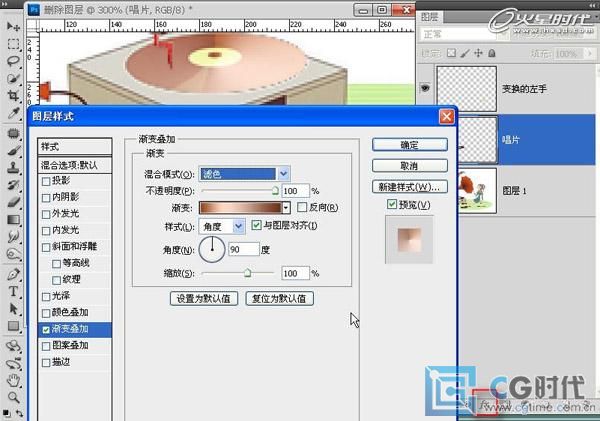Click the 角度 input field showing 90

pyautogui.click(x=244, y=250)
